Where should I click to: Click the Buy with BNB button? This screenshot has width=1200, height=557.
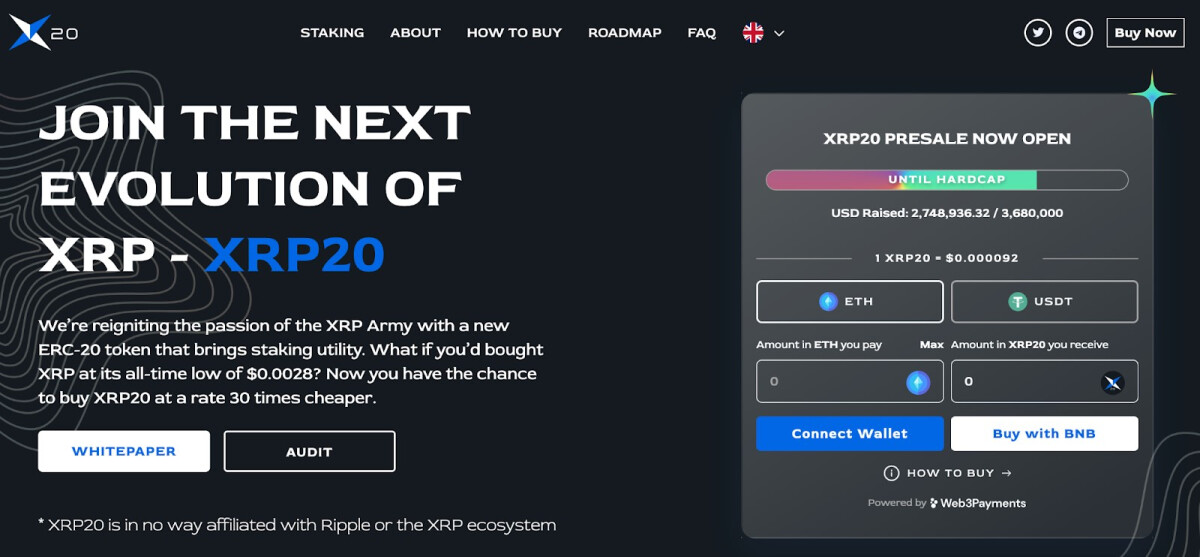(1044, 433)
